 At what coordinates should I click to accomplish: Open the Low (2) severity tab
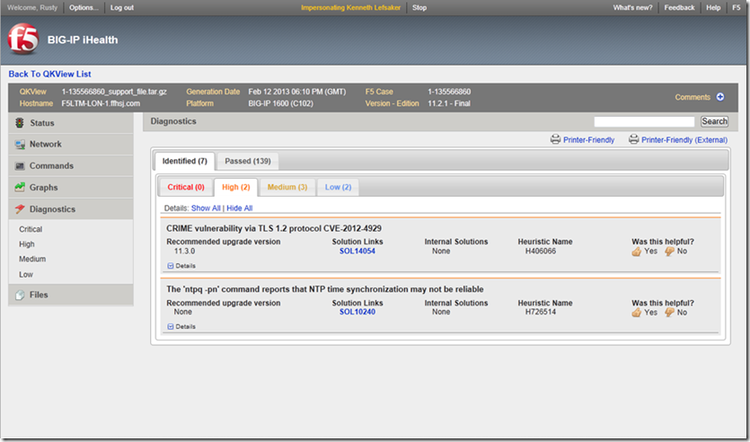[338, 187]
